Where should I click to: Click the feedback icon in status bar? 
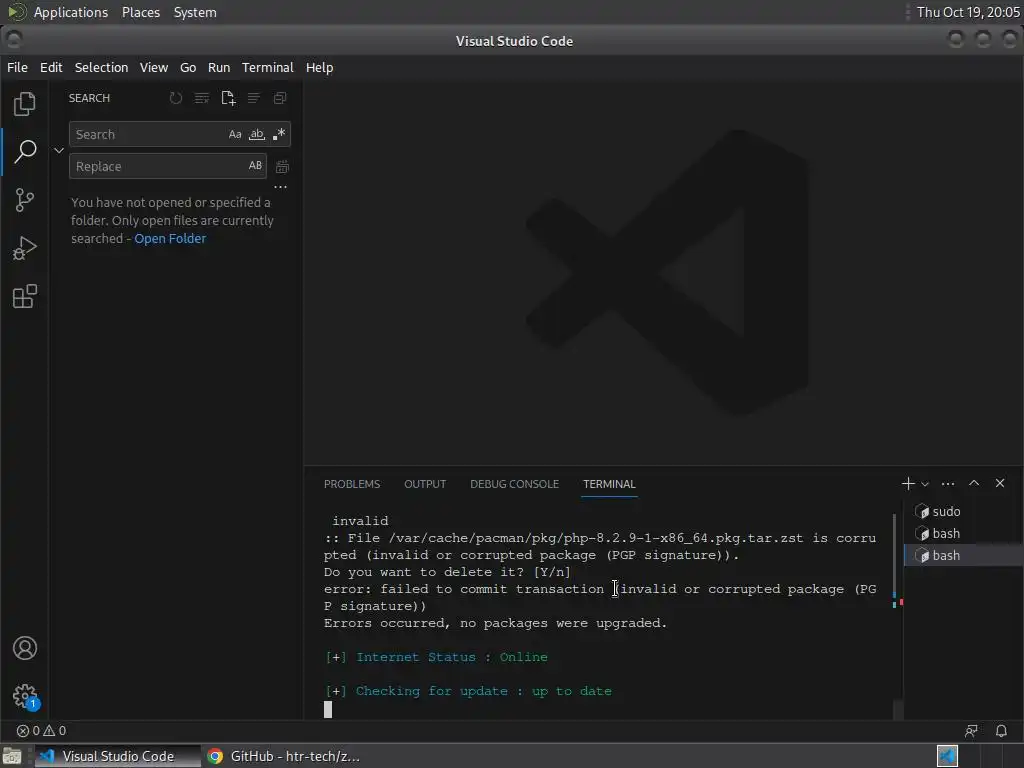click(x=972, y=731)
